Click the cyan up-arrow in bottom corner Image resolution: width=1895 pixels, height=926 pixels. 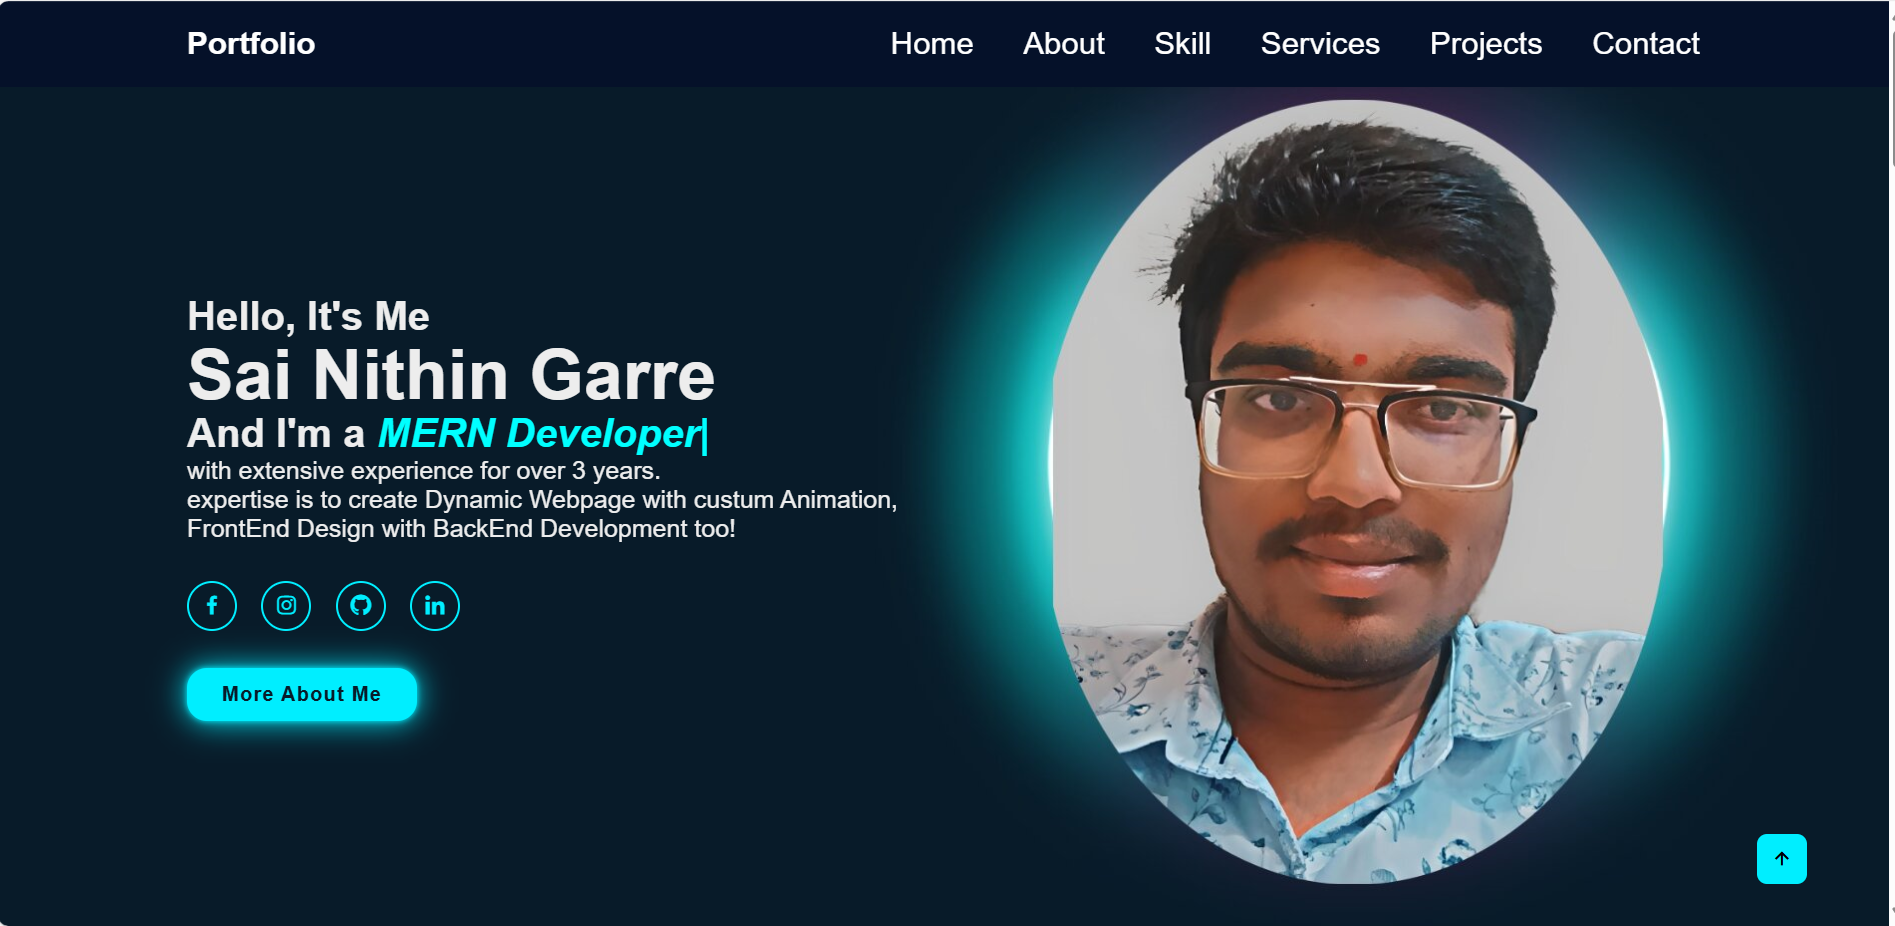coord(1781,857)
